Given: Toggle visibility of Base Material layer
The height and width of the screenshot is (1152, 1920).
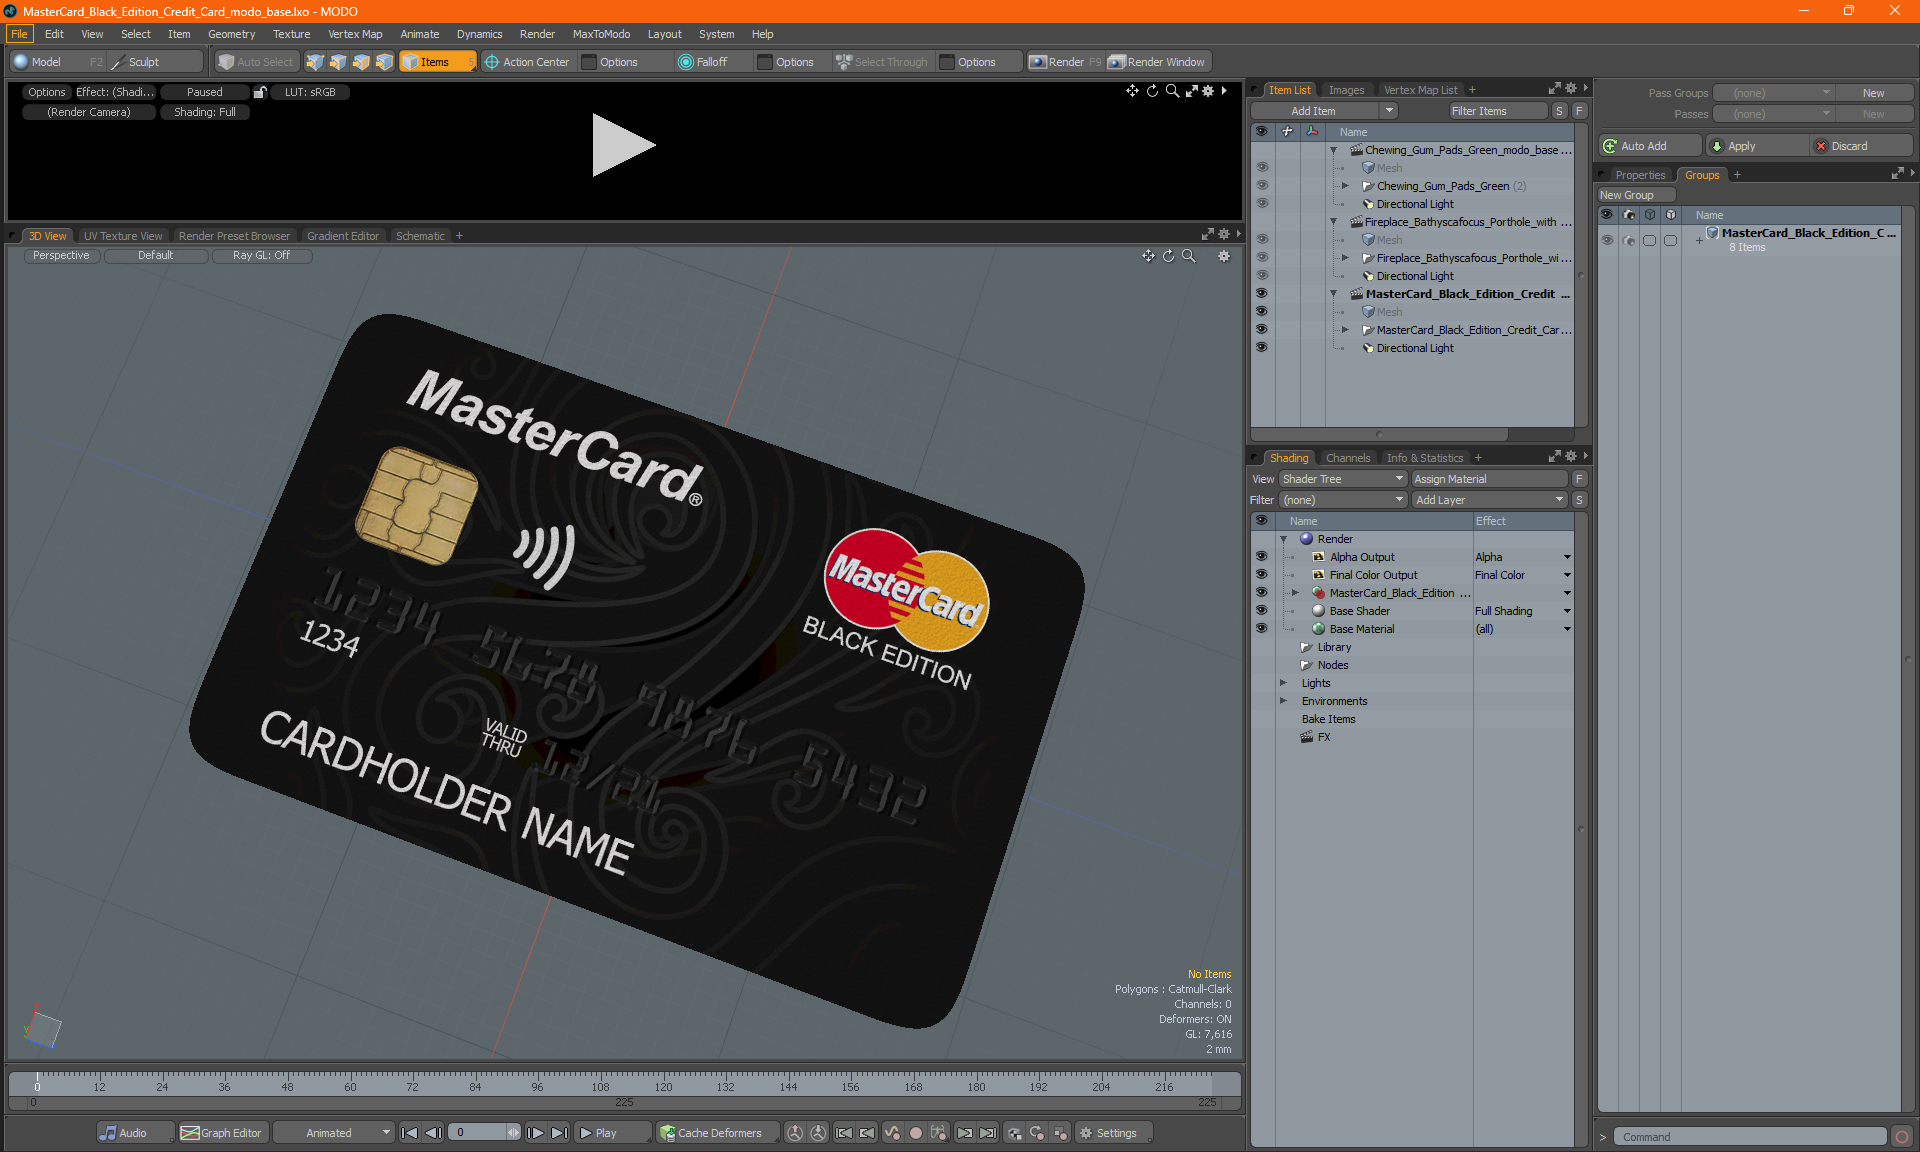Looking at the screenshot, I should [1261, 629].
